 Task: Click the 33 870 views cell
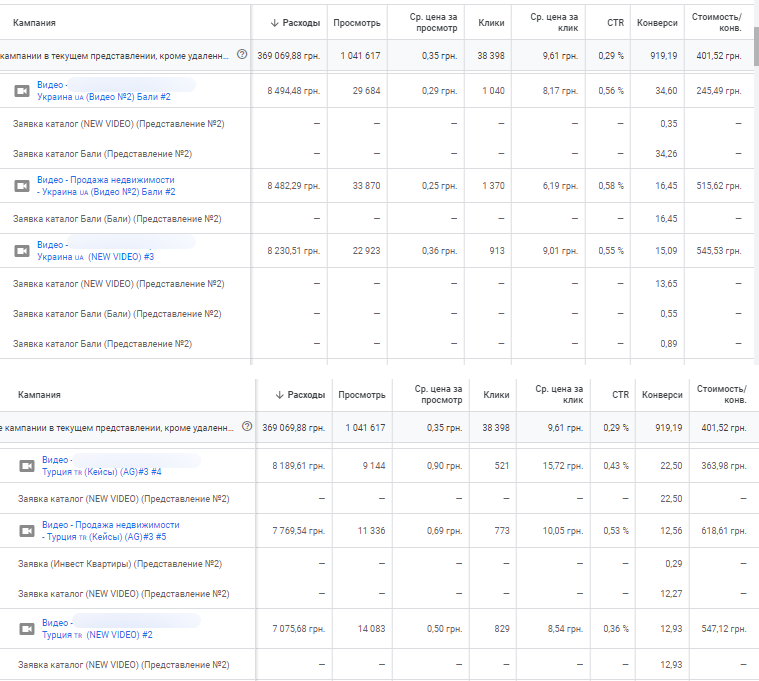(x=366, y=186)
